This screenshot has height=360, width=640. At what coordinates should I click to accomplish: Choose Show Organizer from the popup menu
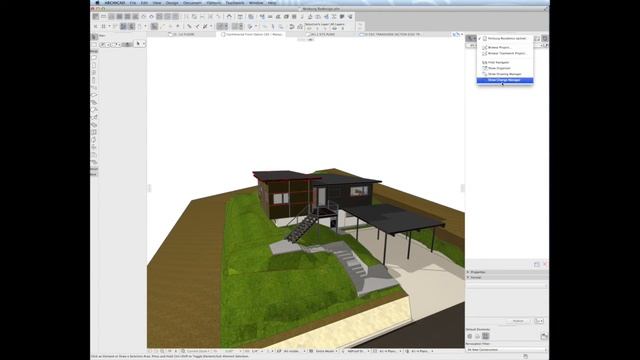point(505,68)
